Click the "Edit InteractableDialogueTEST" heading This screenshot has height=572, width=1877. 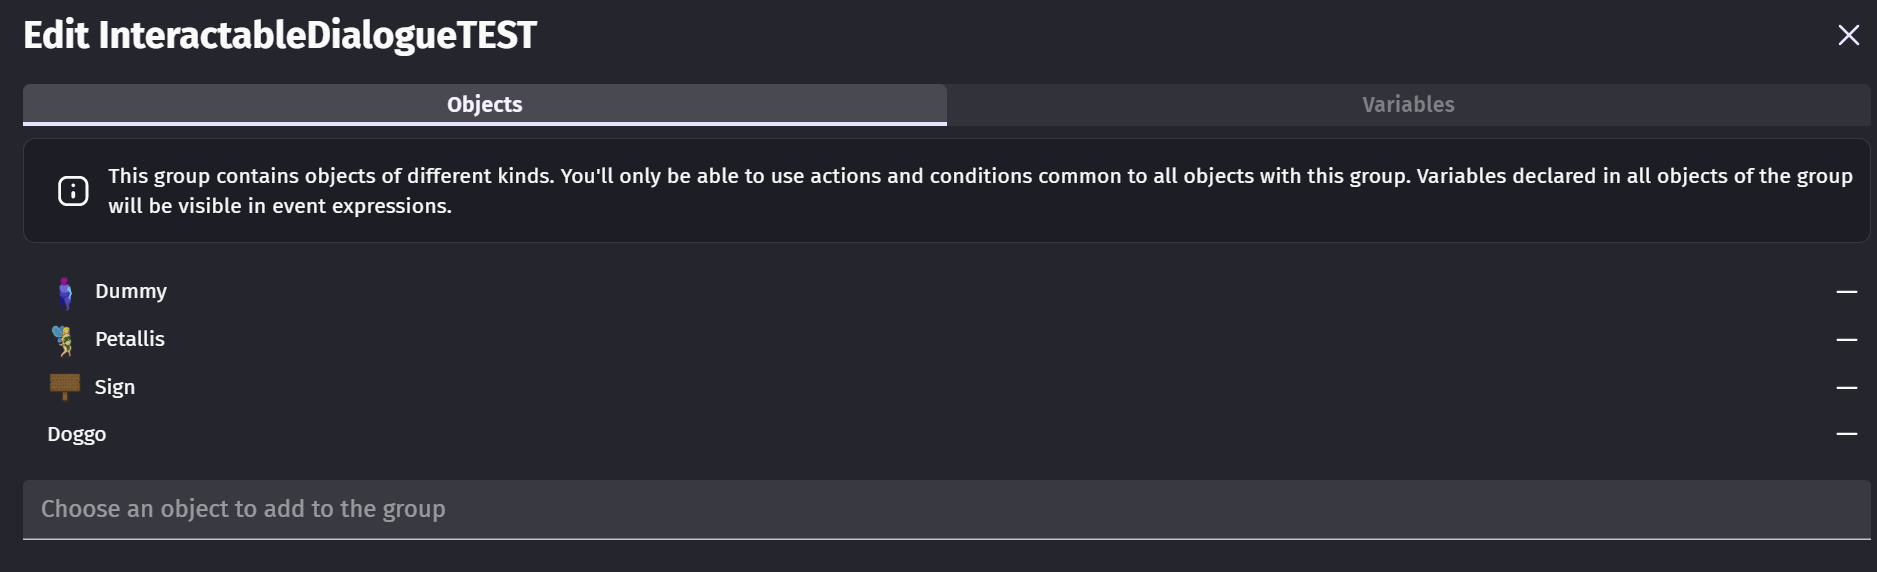click(x=280, y=36)
